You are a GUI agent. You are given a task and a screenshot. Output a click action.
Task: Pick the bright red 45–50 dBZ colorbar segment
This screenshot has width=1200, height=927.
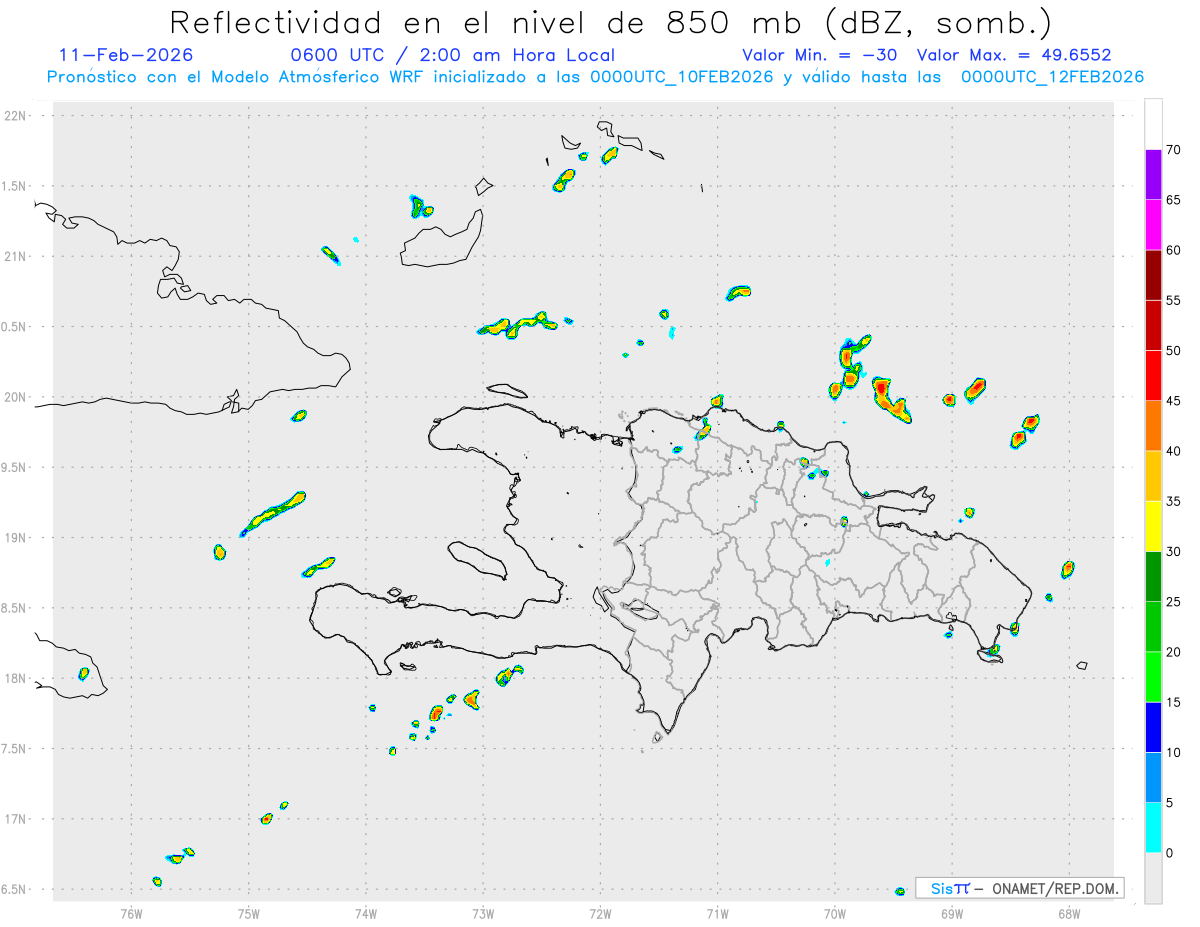(1153, 376)
